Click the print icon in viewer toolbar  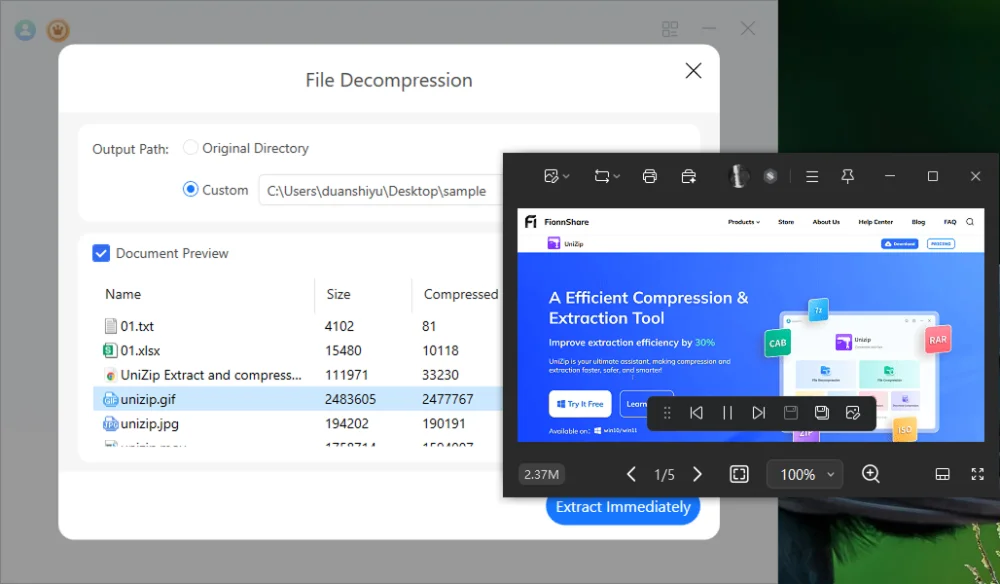pyautogui.click(x=650, y=176)
